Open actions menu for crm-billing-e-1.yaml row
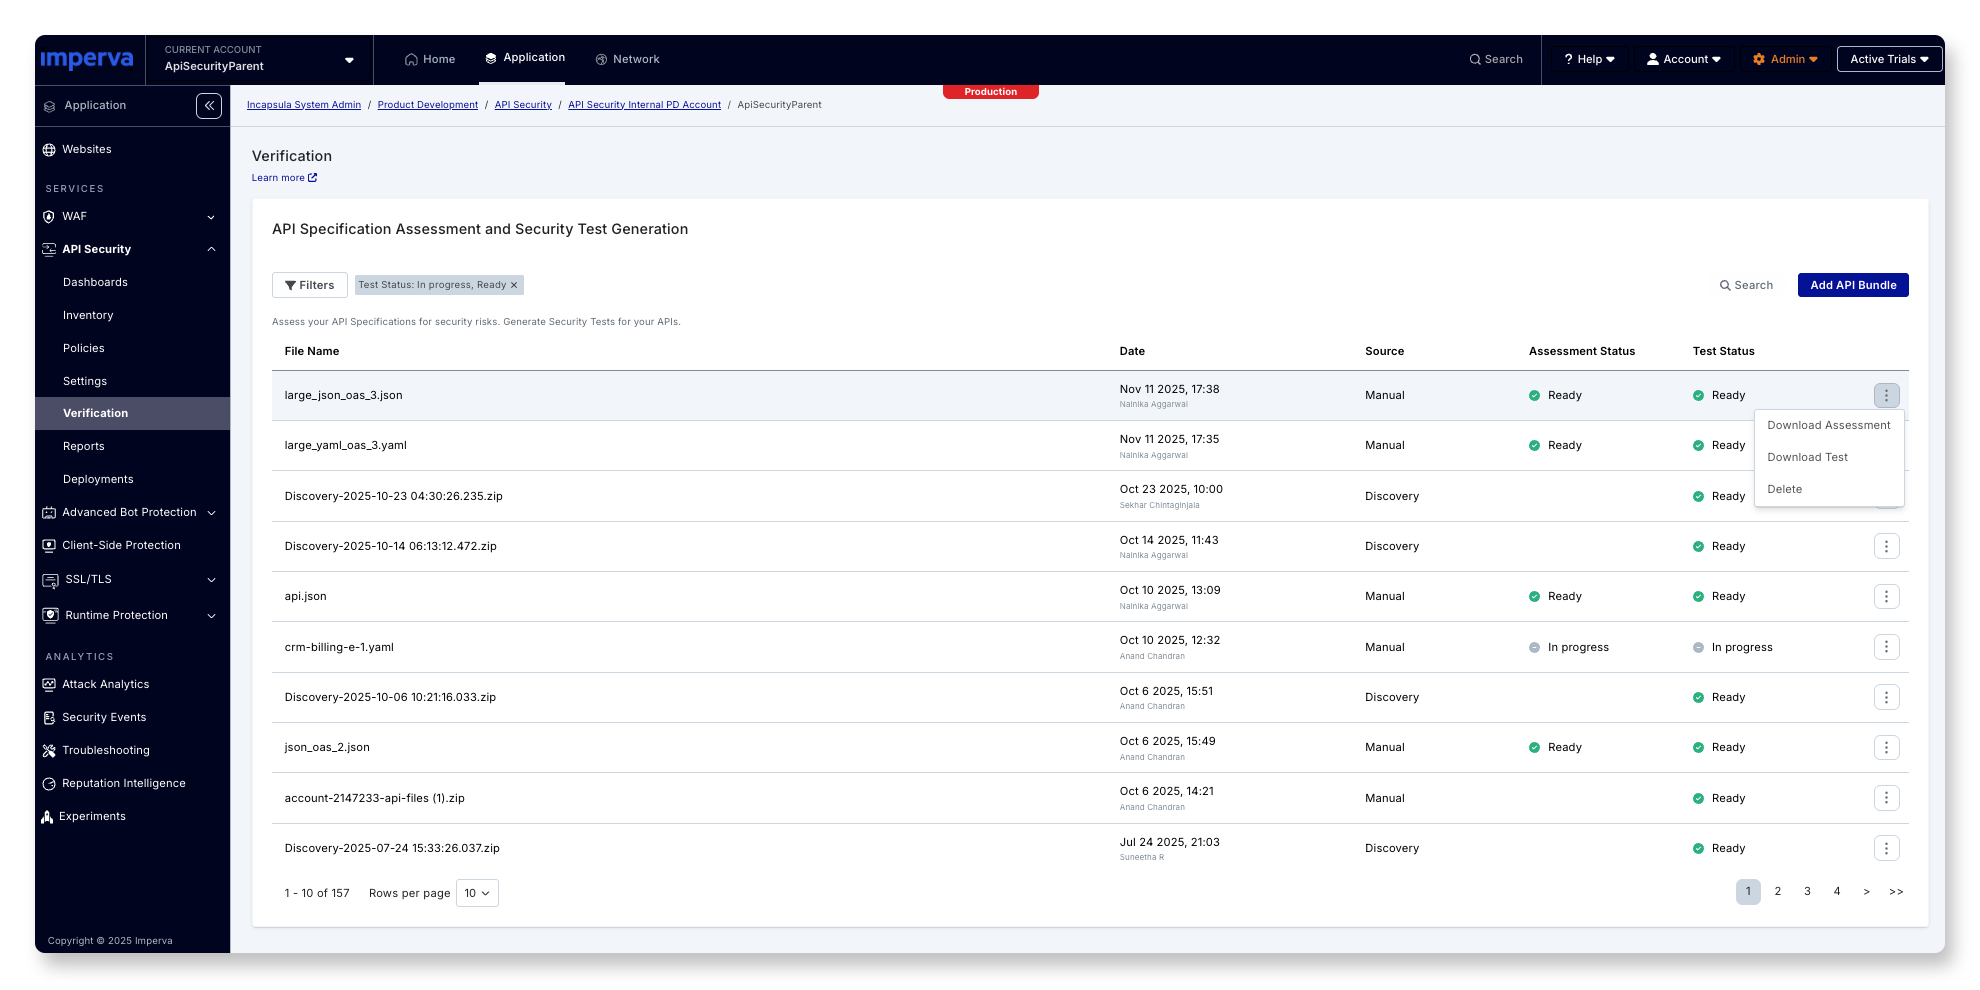Image resolution: width=1980 pixels, height=990 pixels. pos(1886,647)
